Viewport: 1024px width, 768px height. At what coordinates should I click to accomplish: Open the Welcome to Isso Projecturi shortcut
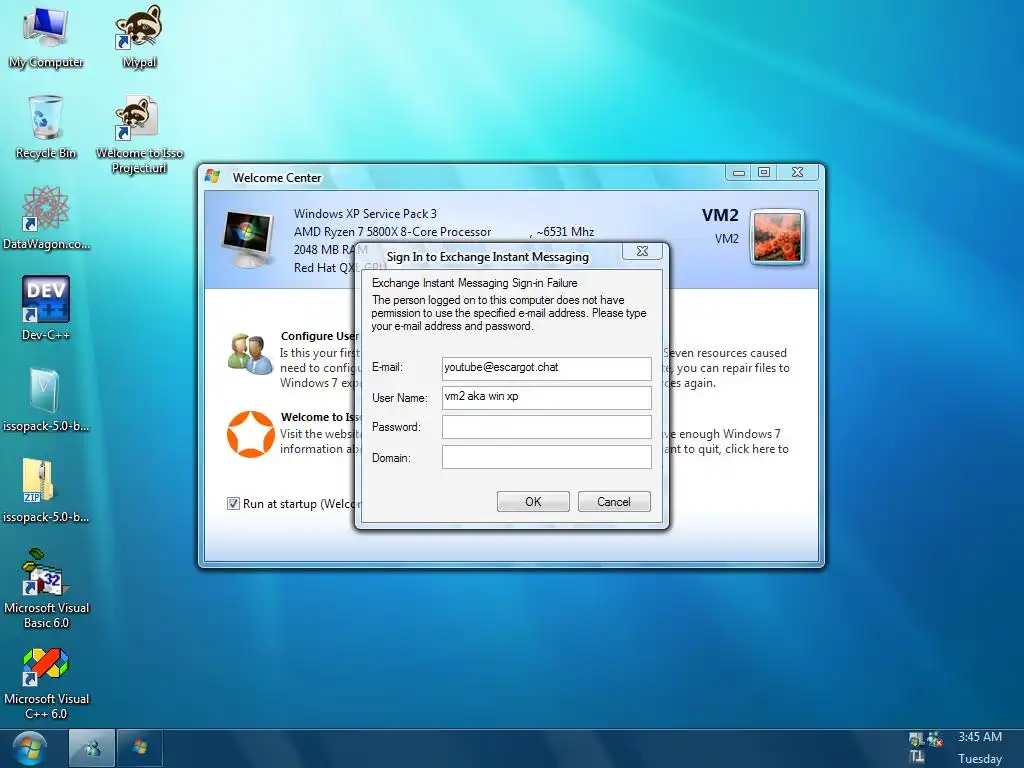139,135
